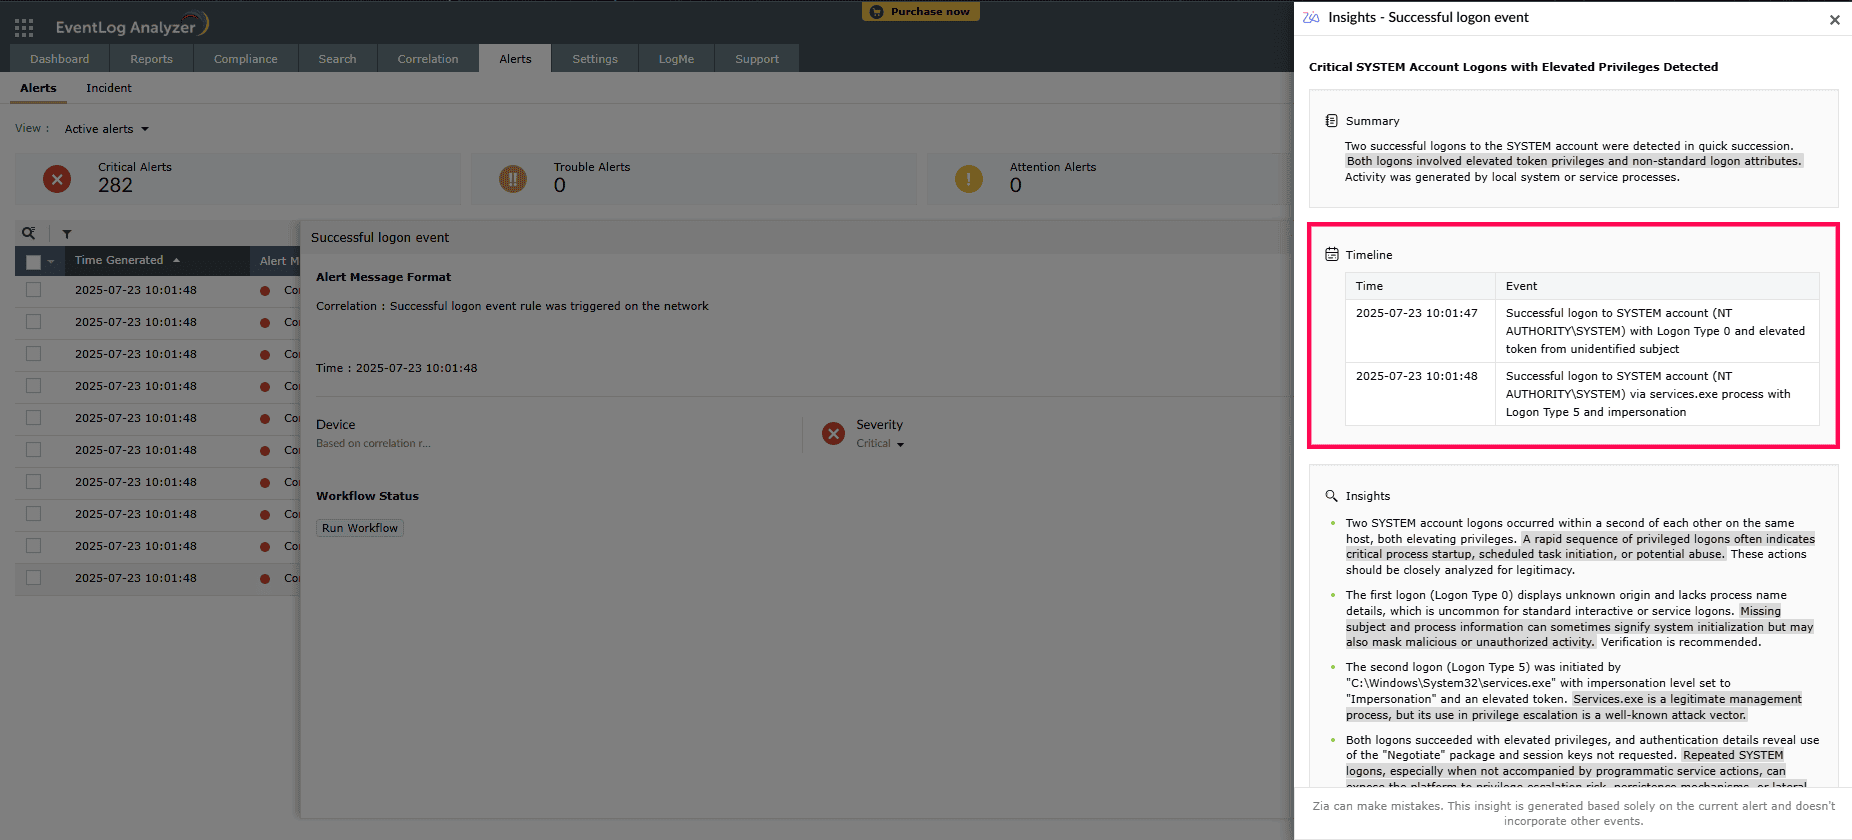Open the alert search icon
Viewport: 1852px width, 840px height.
coord(29,233)
